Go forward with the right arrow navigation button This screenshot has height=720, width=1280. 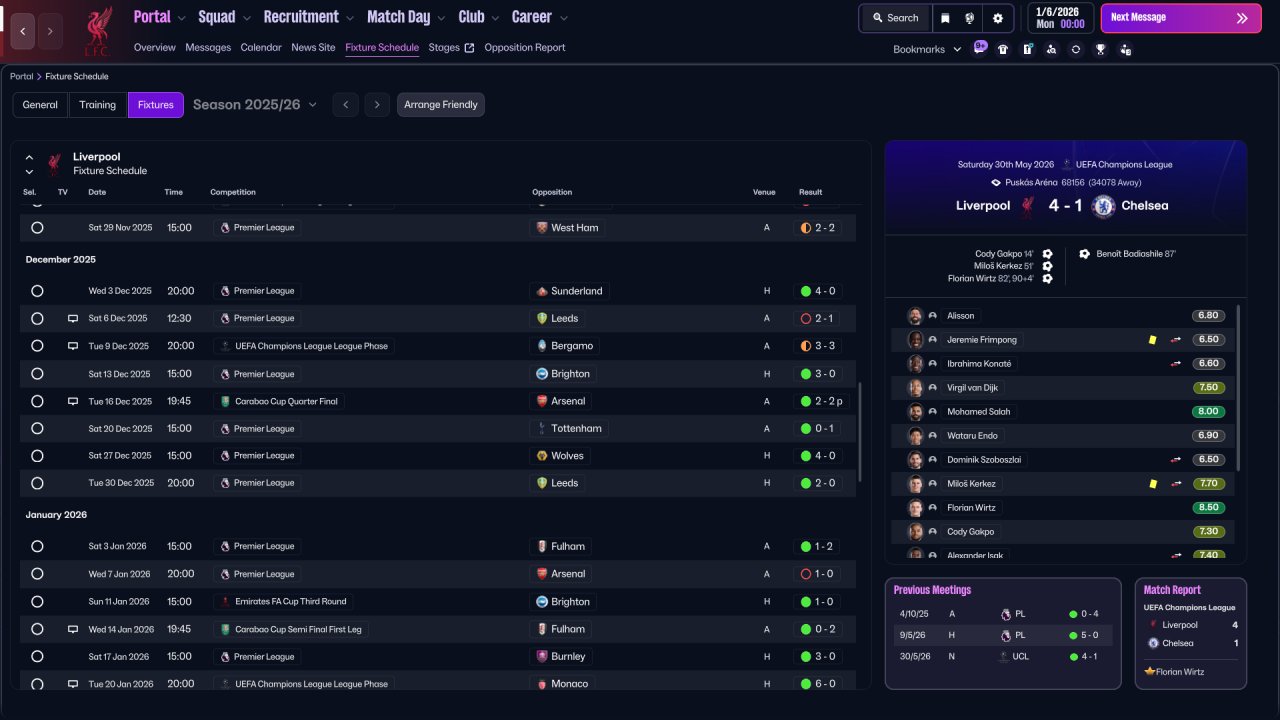tap(50, 31)
